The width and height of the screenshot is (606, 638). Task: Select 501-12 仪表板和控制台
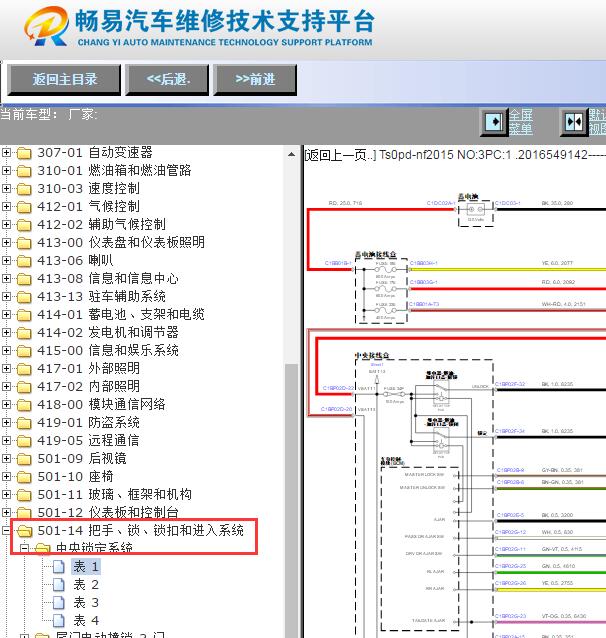tap(108, 512)
